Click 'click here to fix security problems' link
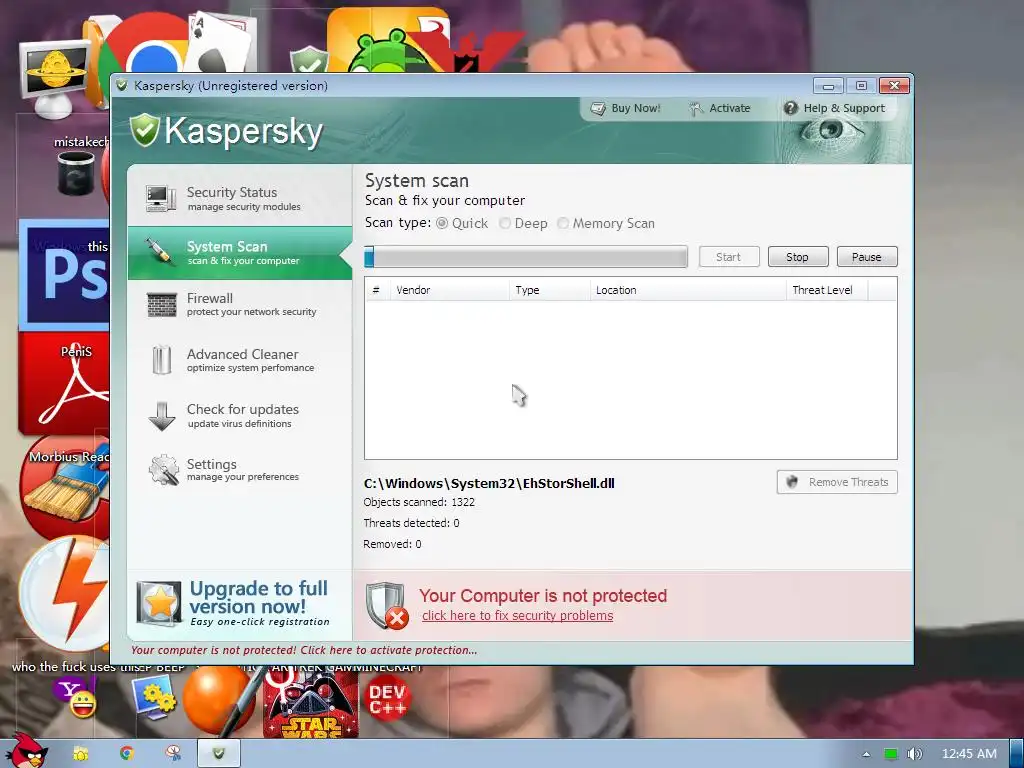 (x=517, y=616)
